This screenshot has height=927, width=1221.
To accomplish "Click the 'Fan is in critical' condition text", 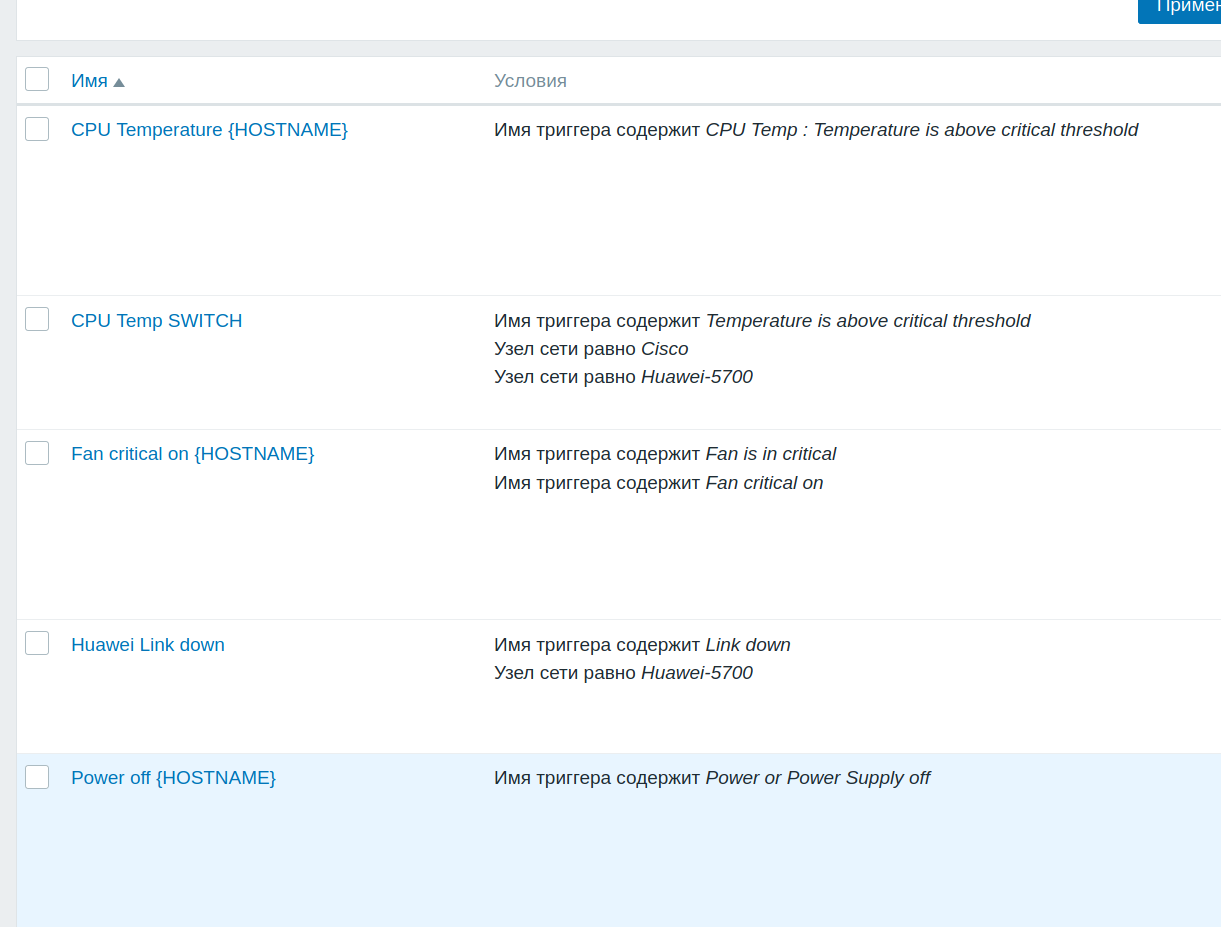I will pyautogui.click(x=770, y=454).
